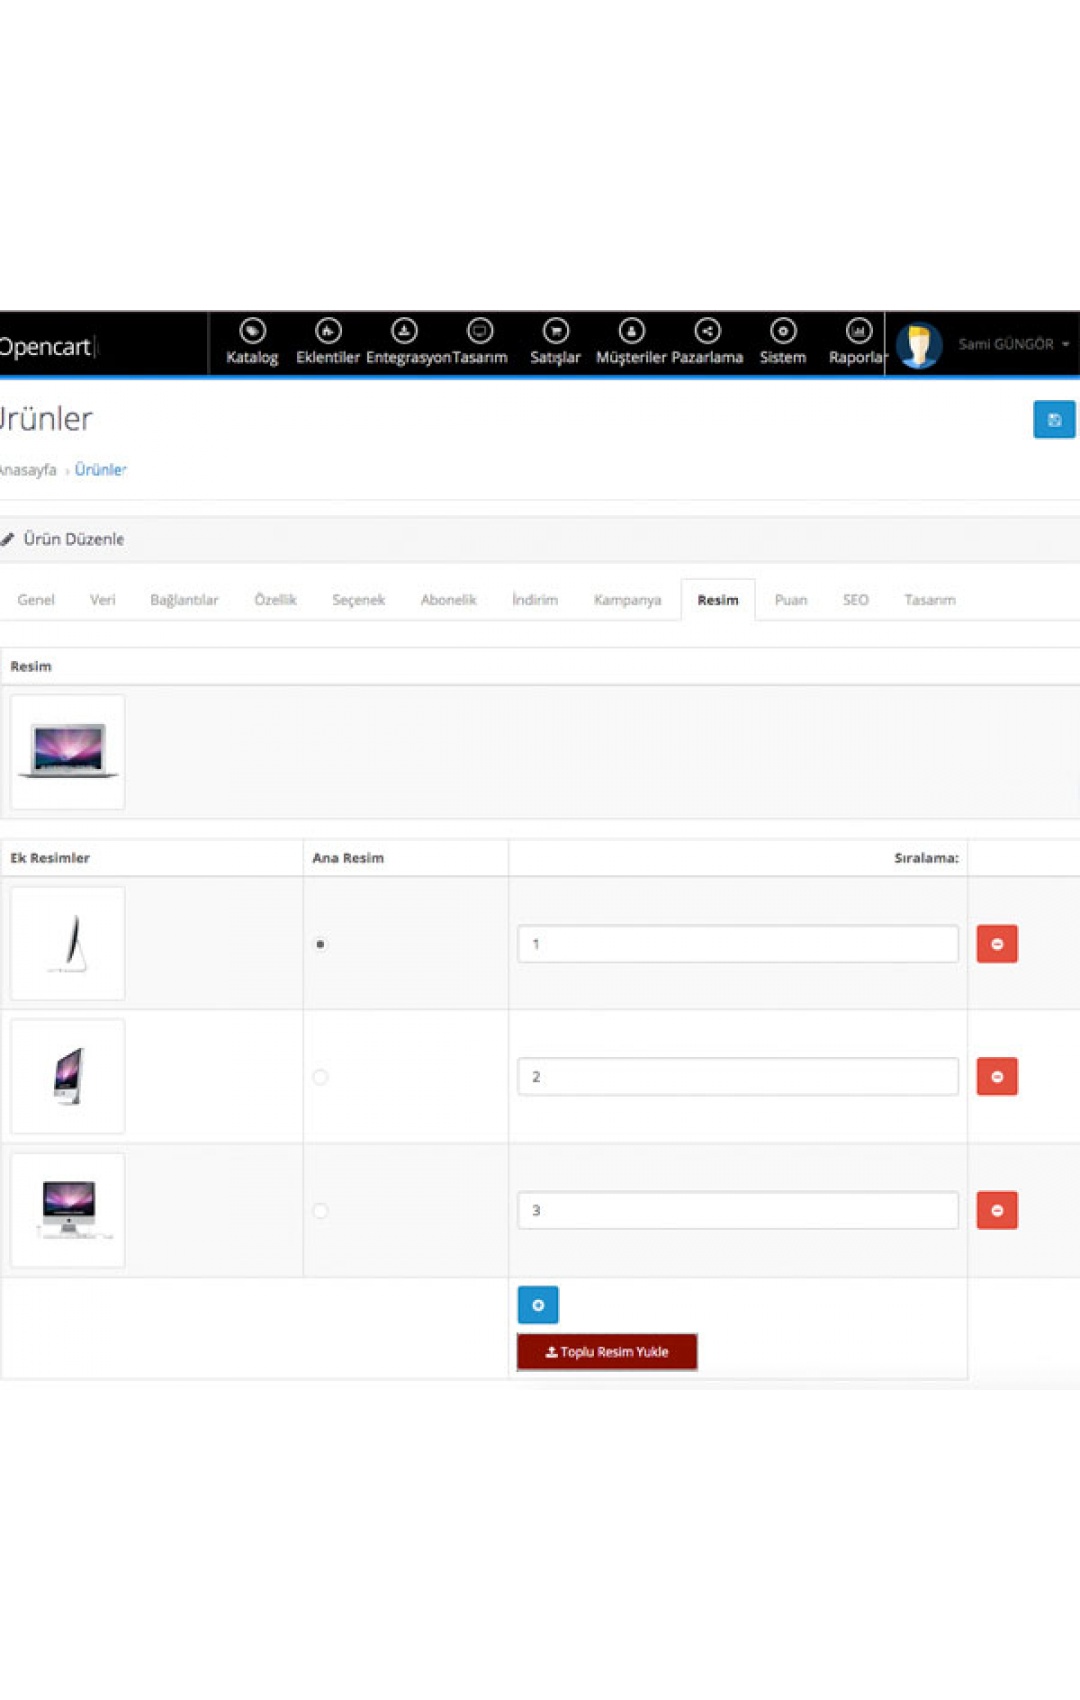The image size is (1080, 1700).
Task: Select first image as Ana Resim
Action: pos(320,944)
